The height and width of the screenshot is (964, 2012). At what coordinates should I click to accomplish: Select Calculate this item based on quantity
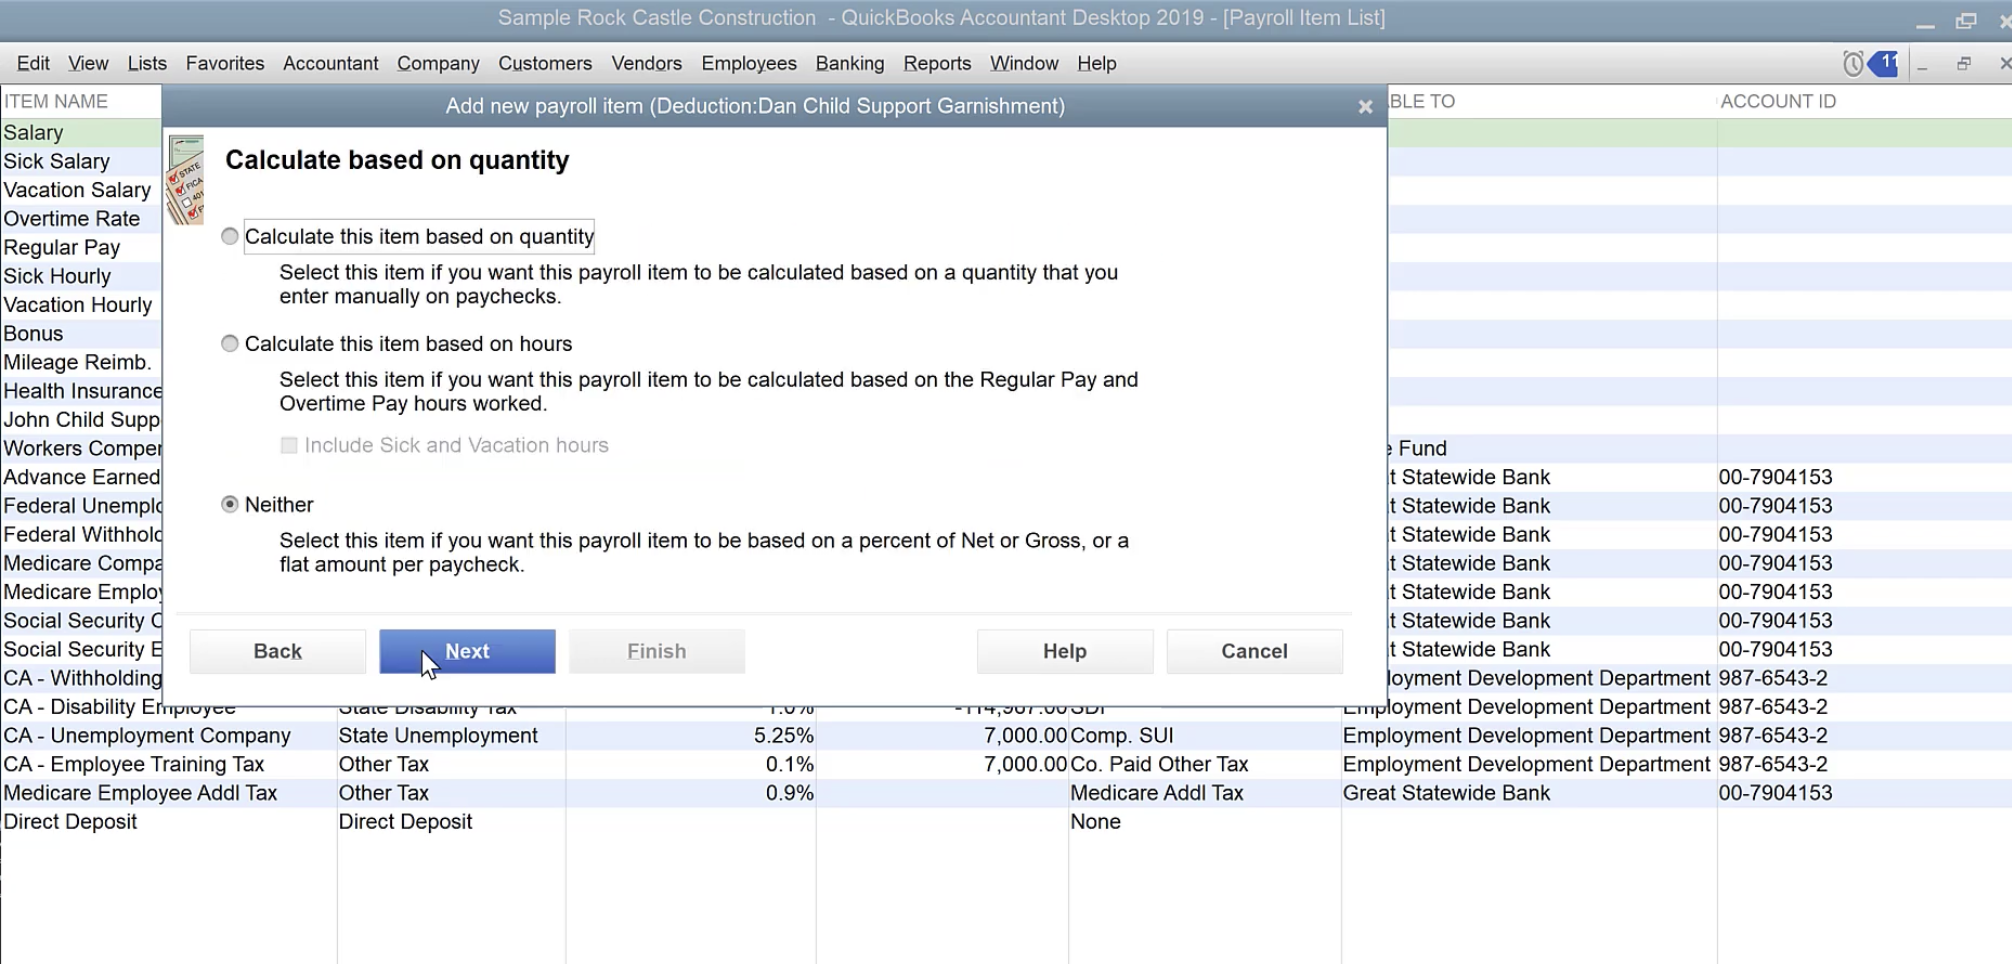[x=230, y=237]
